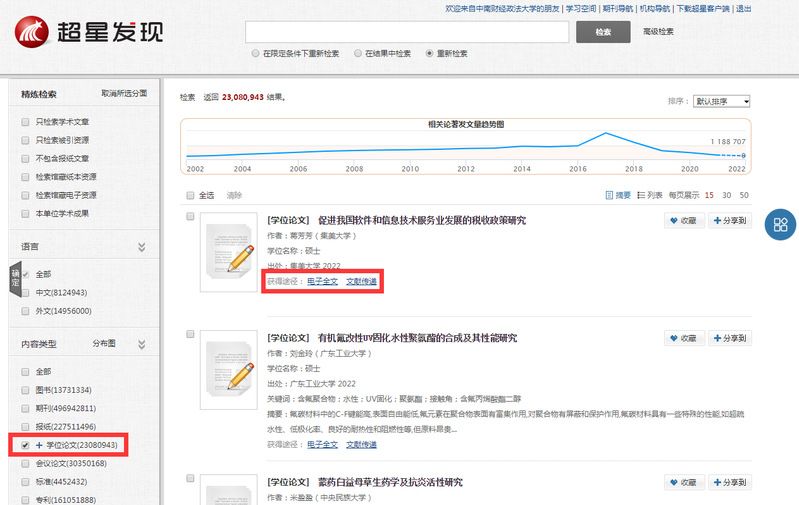Open the 默认排序 sort dropdown
Screen dimensions: 799x505
pos(722,101)
